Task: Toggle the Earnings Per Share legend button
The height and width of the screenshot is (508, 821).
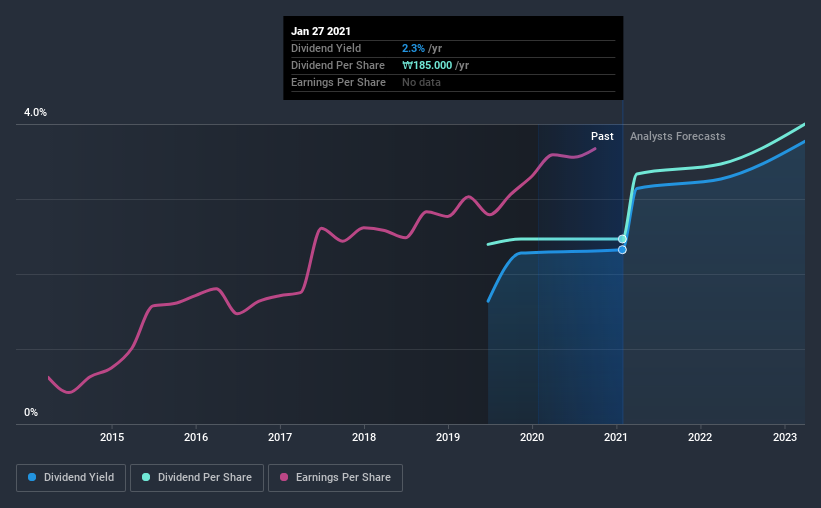Action: click(x=335, y=478)
